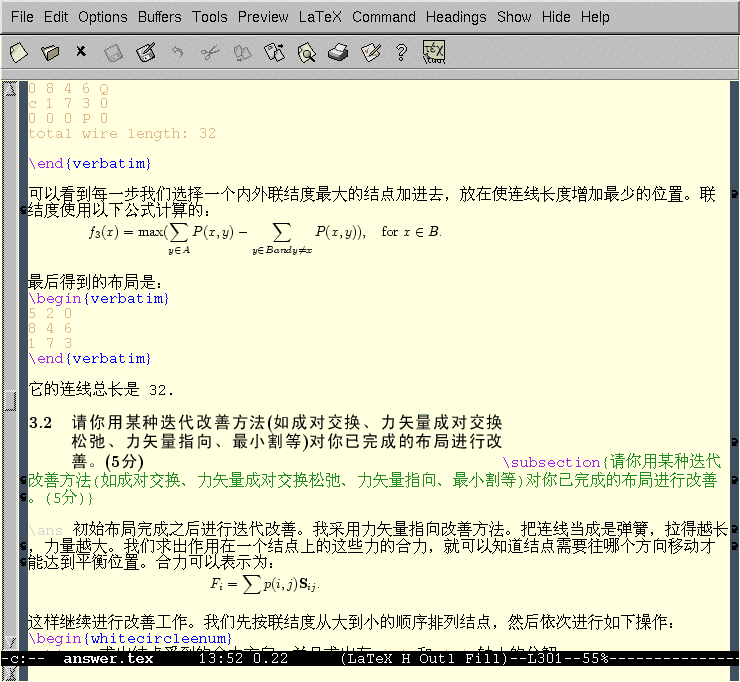The height and width of the screenshot is (682, 740).
Task: Close the buffer with the X icon
Action: 81,51
